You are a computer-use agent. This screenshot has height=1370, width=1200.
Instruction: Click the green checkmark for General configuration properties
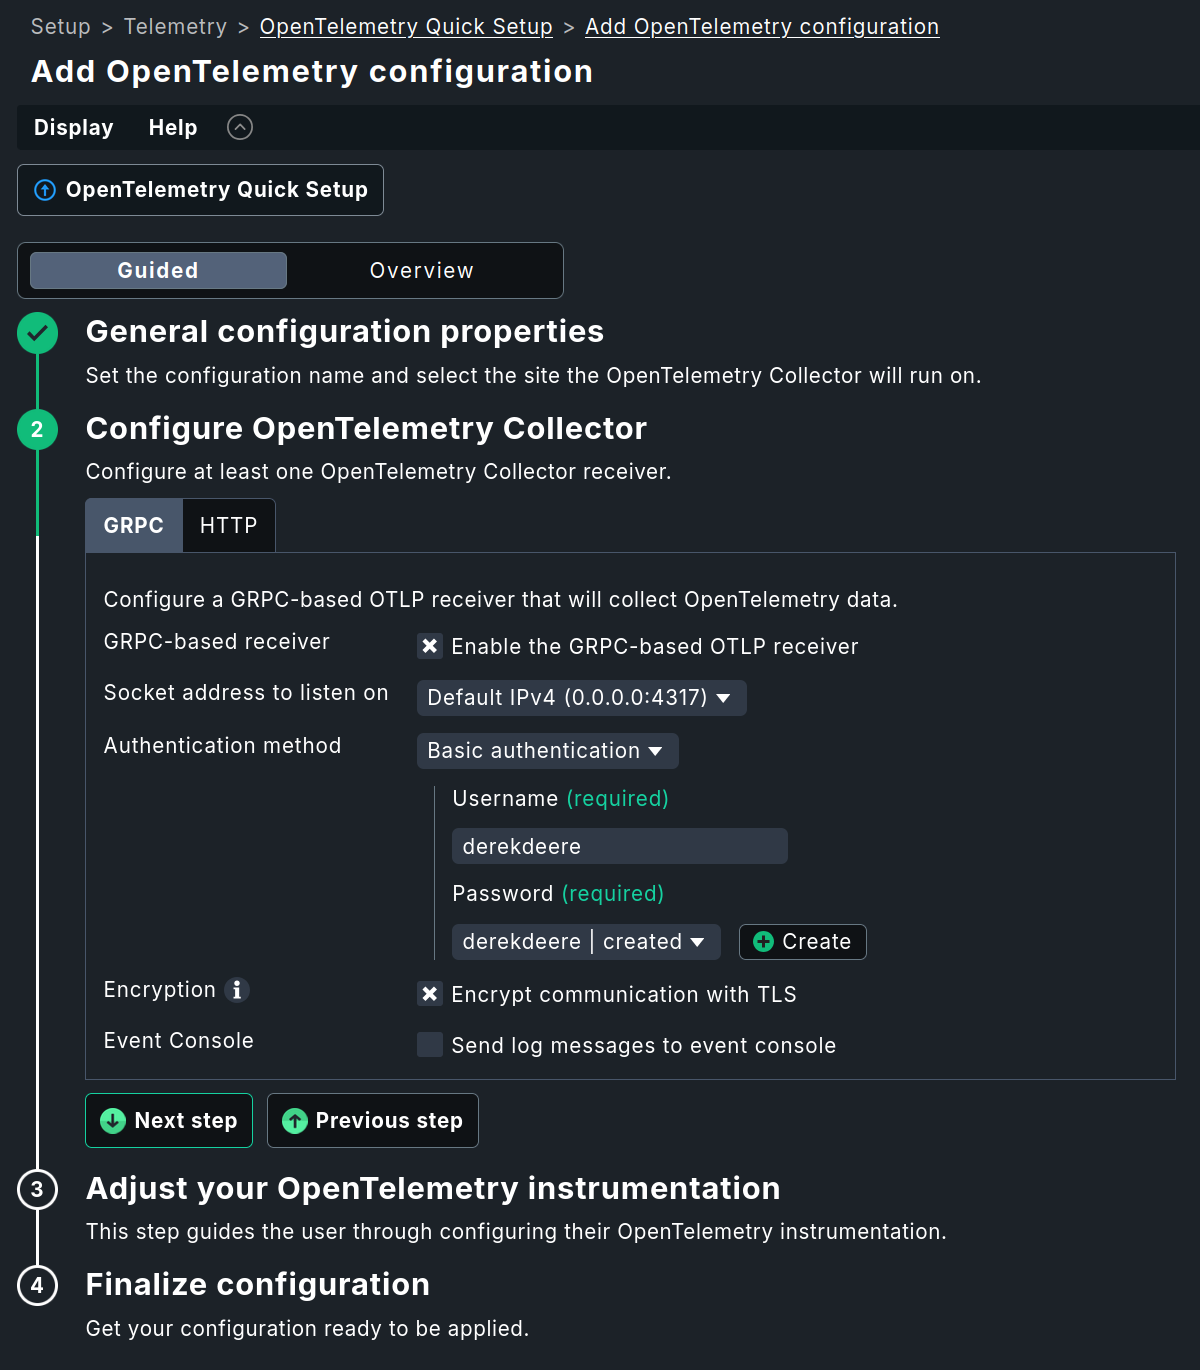(37, 333)
